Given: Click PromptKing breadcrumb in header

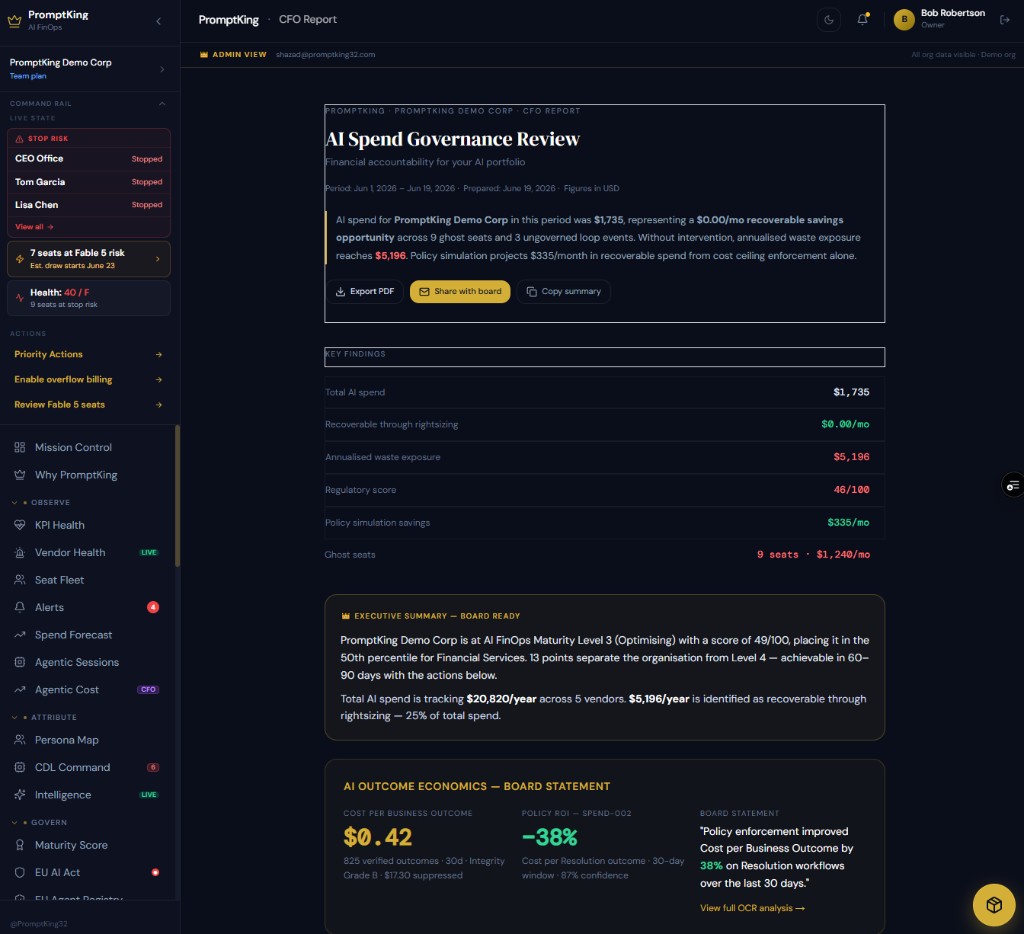Looking at the screenshot, I should pos(228,20).
